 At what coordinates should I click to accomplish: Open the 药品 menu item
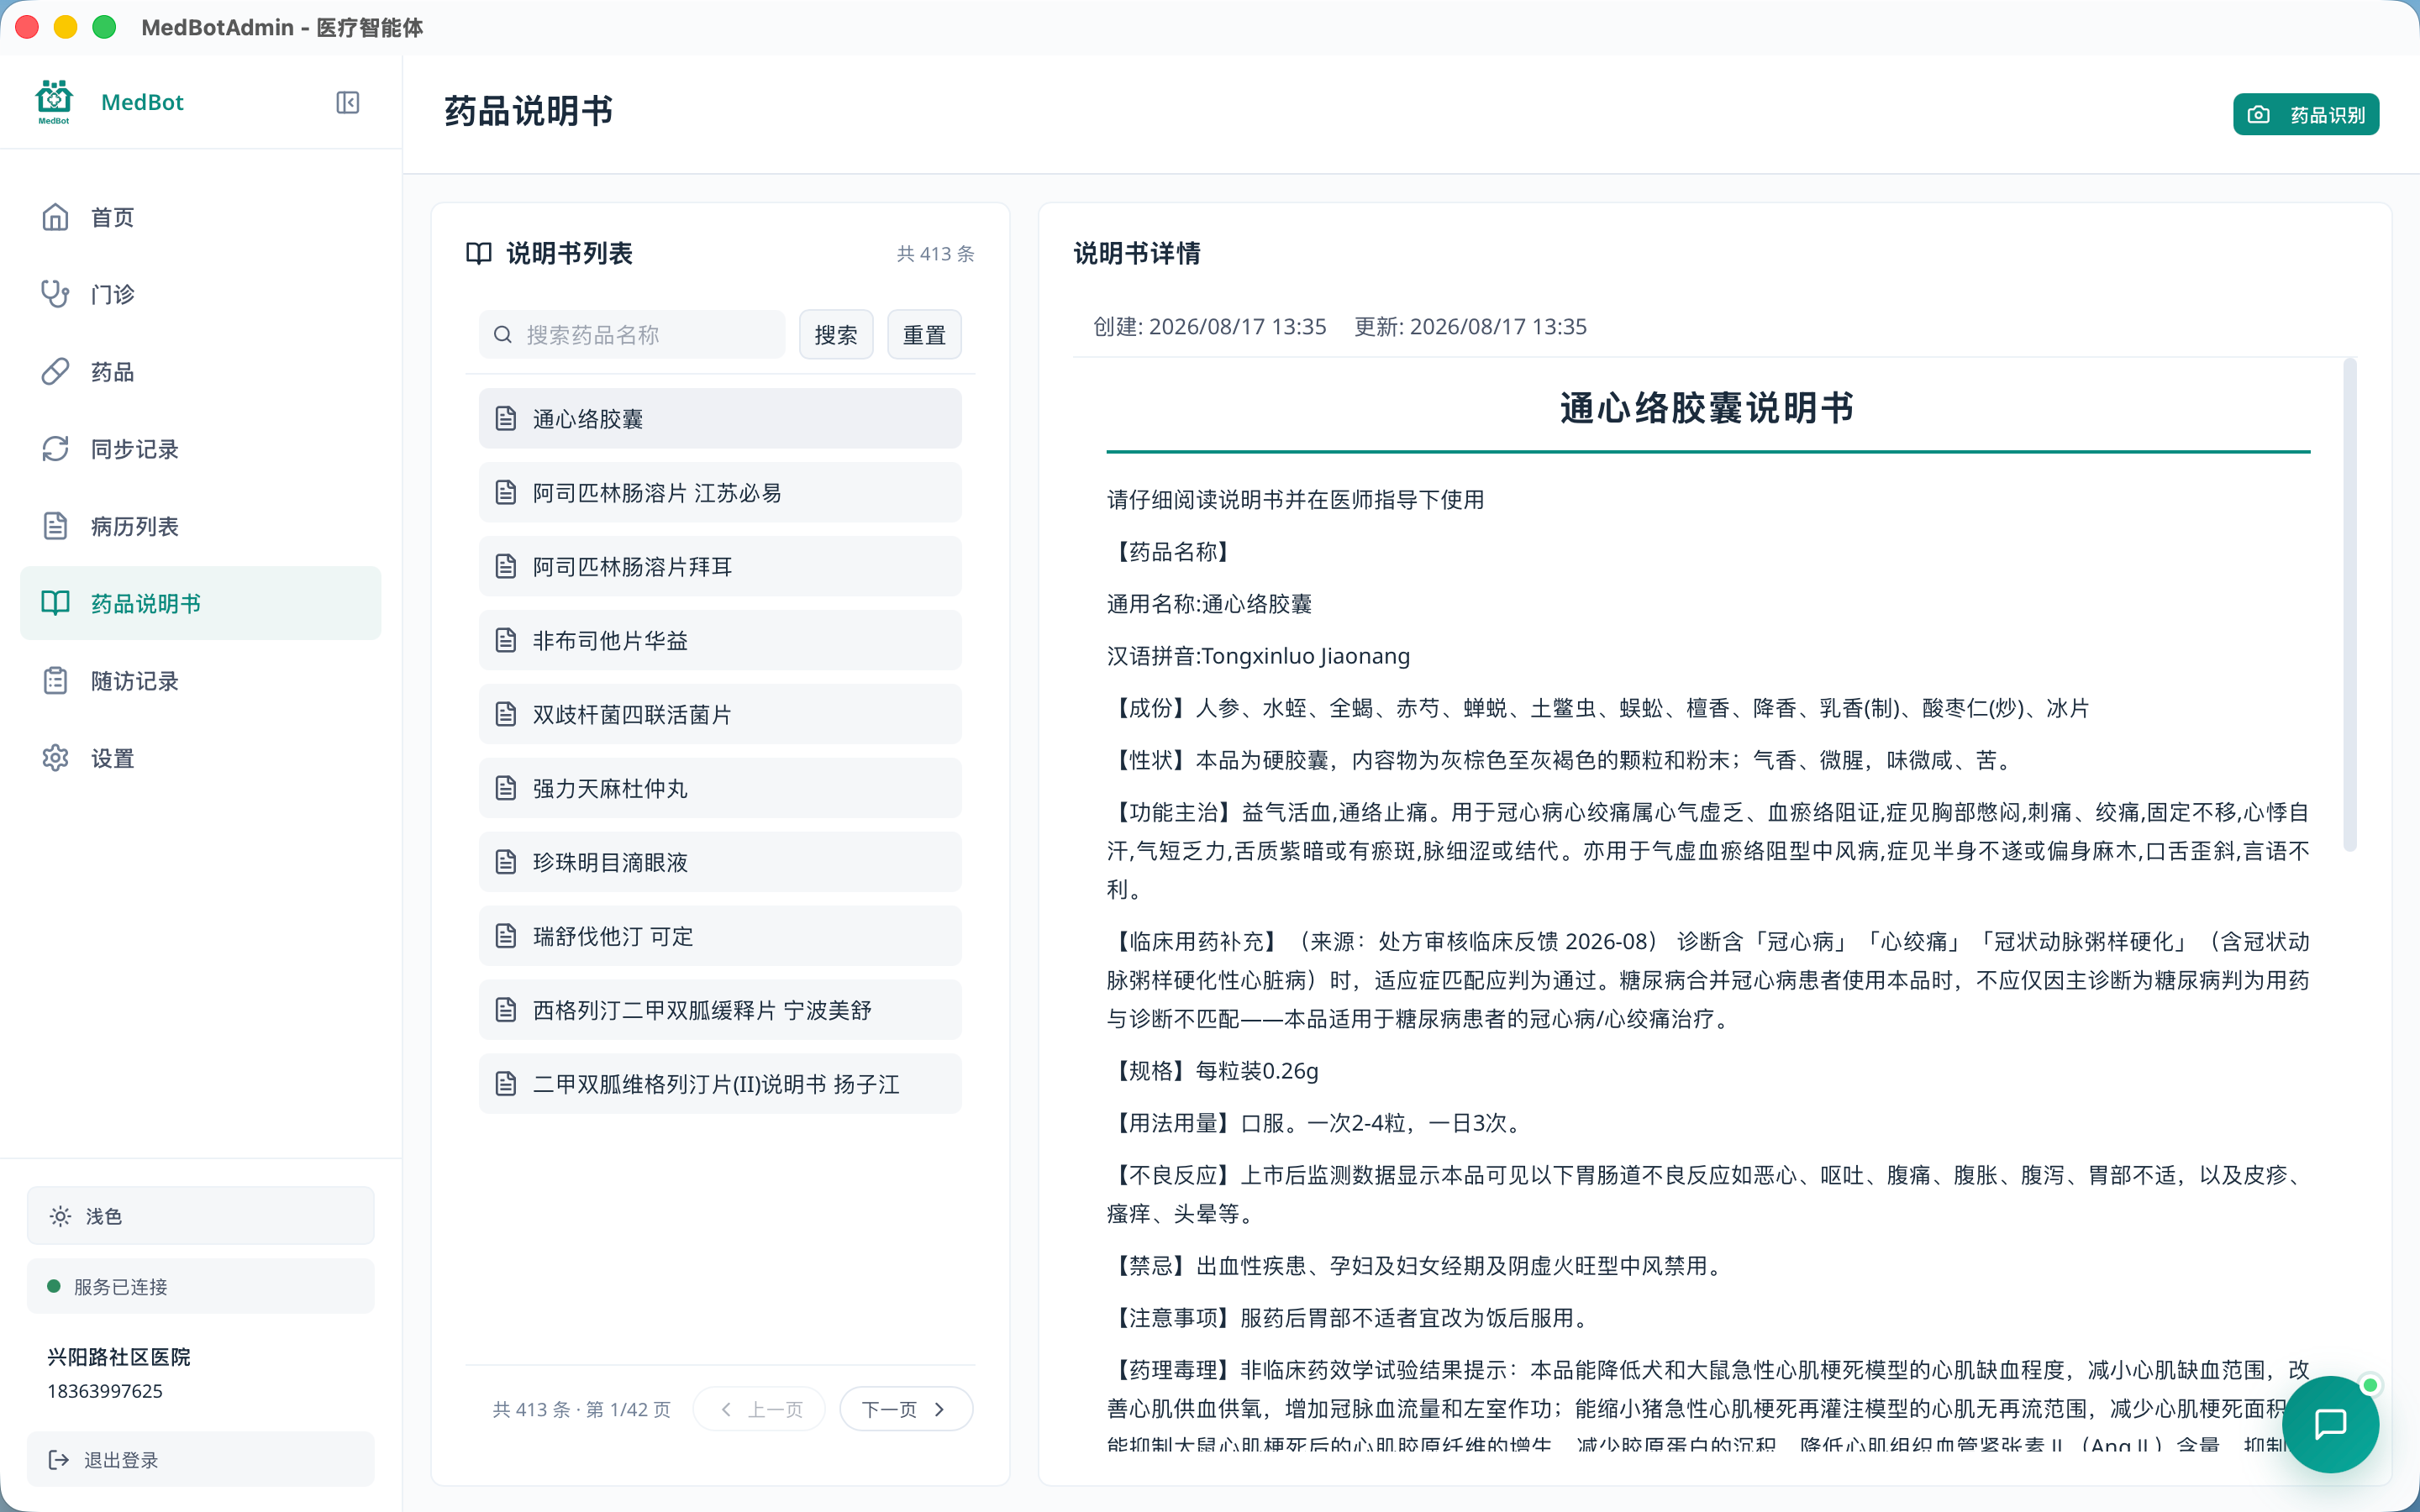pos(201,372)
